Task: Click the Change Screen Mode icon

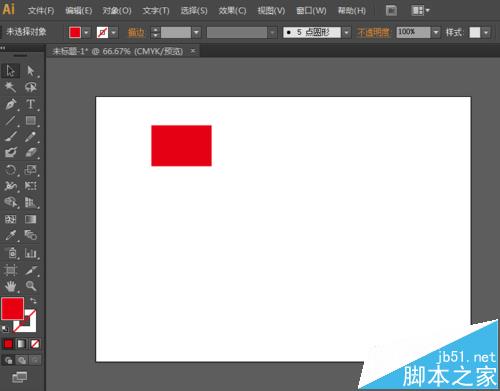Action: tap(19, 377)
